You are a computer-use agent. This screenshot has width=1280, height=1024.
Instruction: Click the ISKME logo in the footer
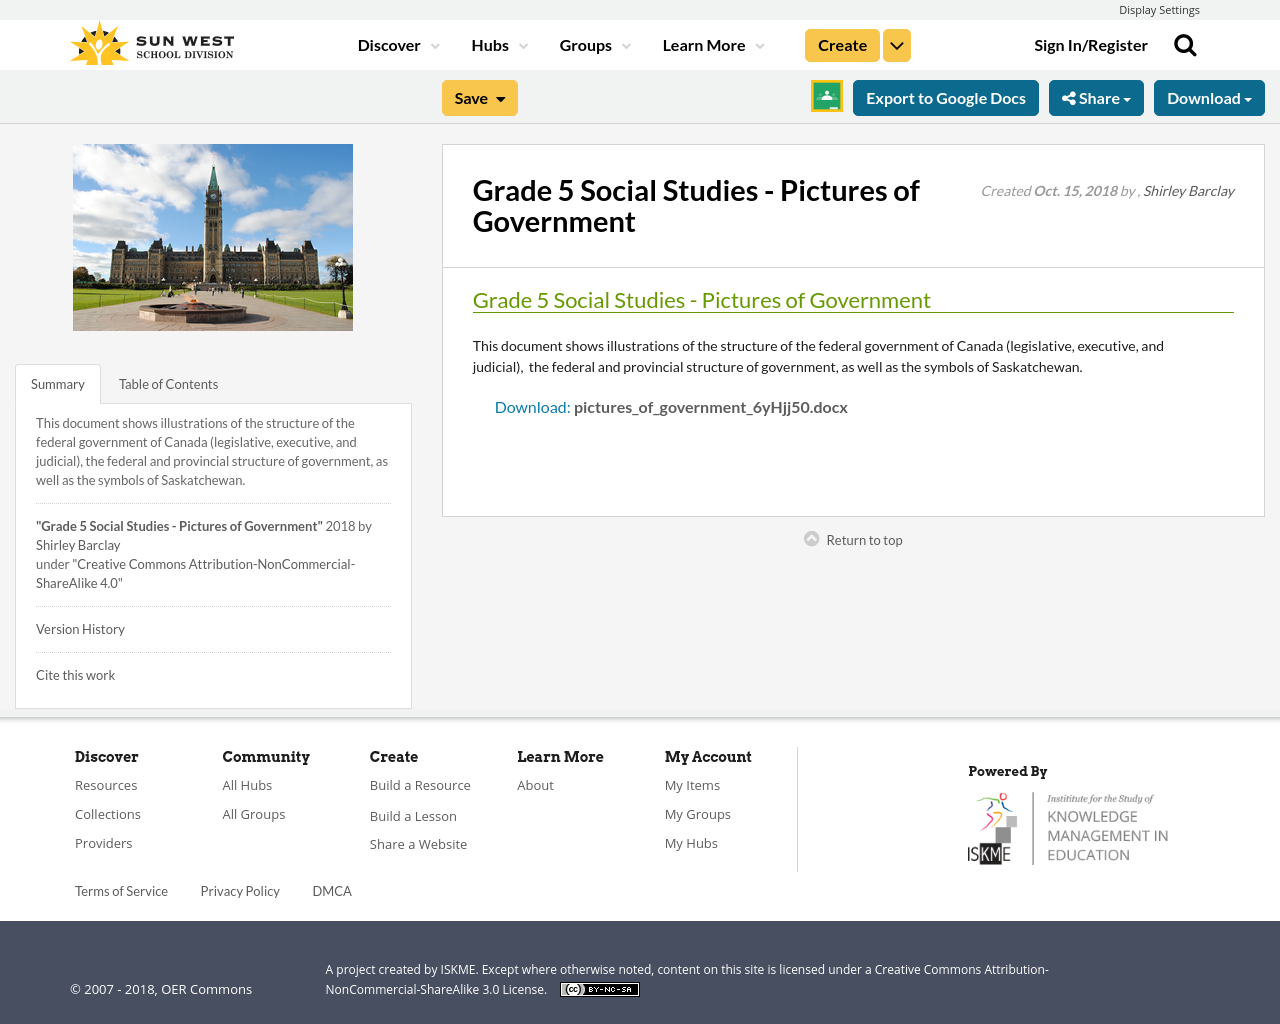(1068, 826)
